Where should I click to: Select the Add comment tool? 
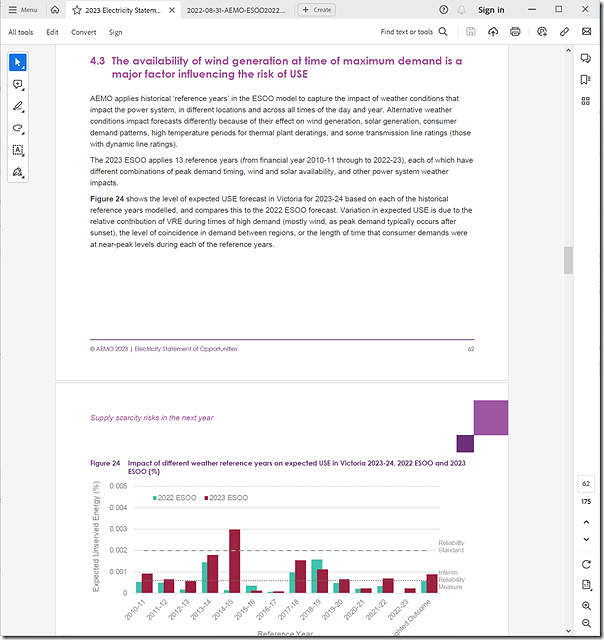(18, 84)
